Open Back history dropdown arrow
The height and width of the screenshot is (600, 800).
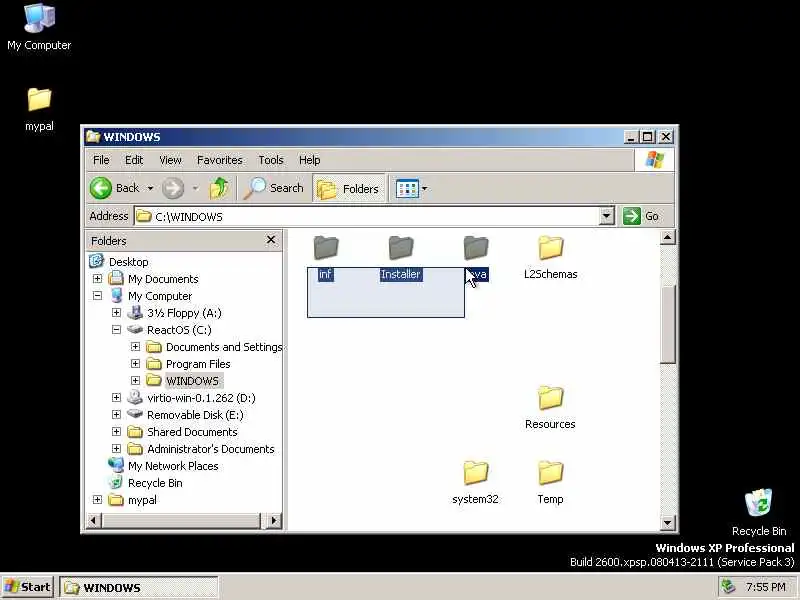pos(150,188)
